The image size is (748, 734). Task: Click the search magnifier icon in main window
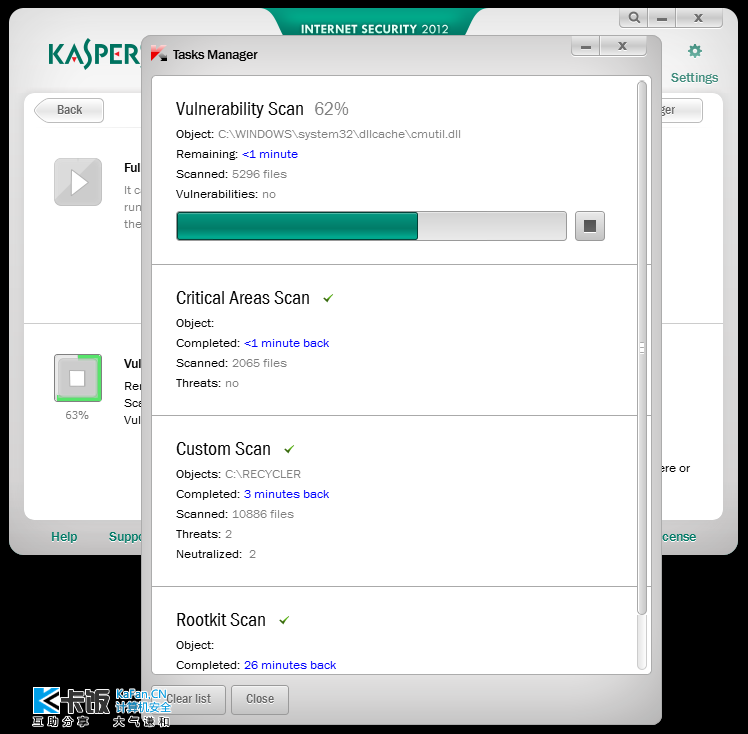(634, 18)
